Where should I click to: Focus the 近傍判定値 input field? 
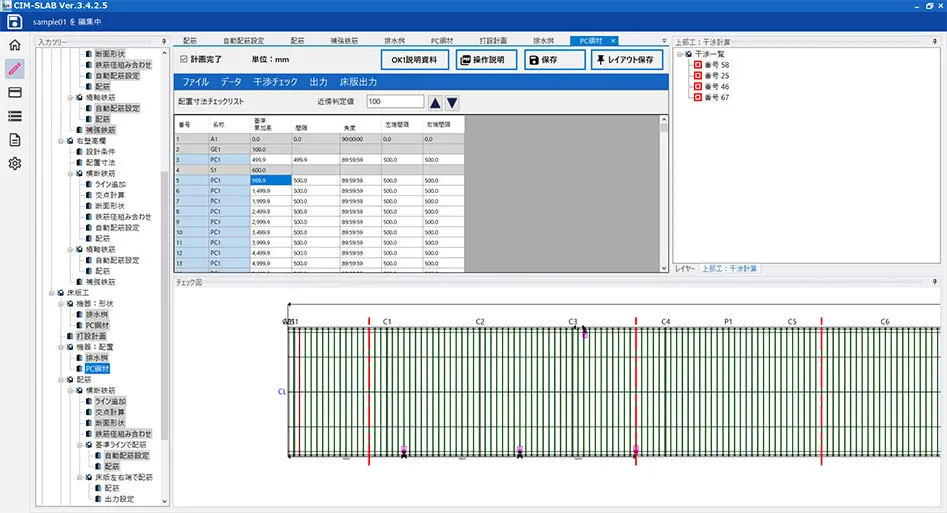(395, 102)
